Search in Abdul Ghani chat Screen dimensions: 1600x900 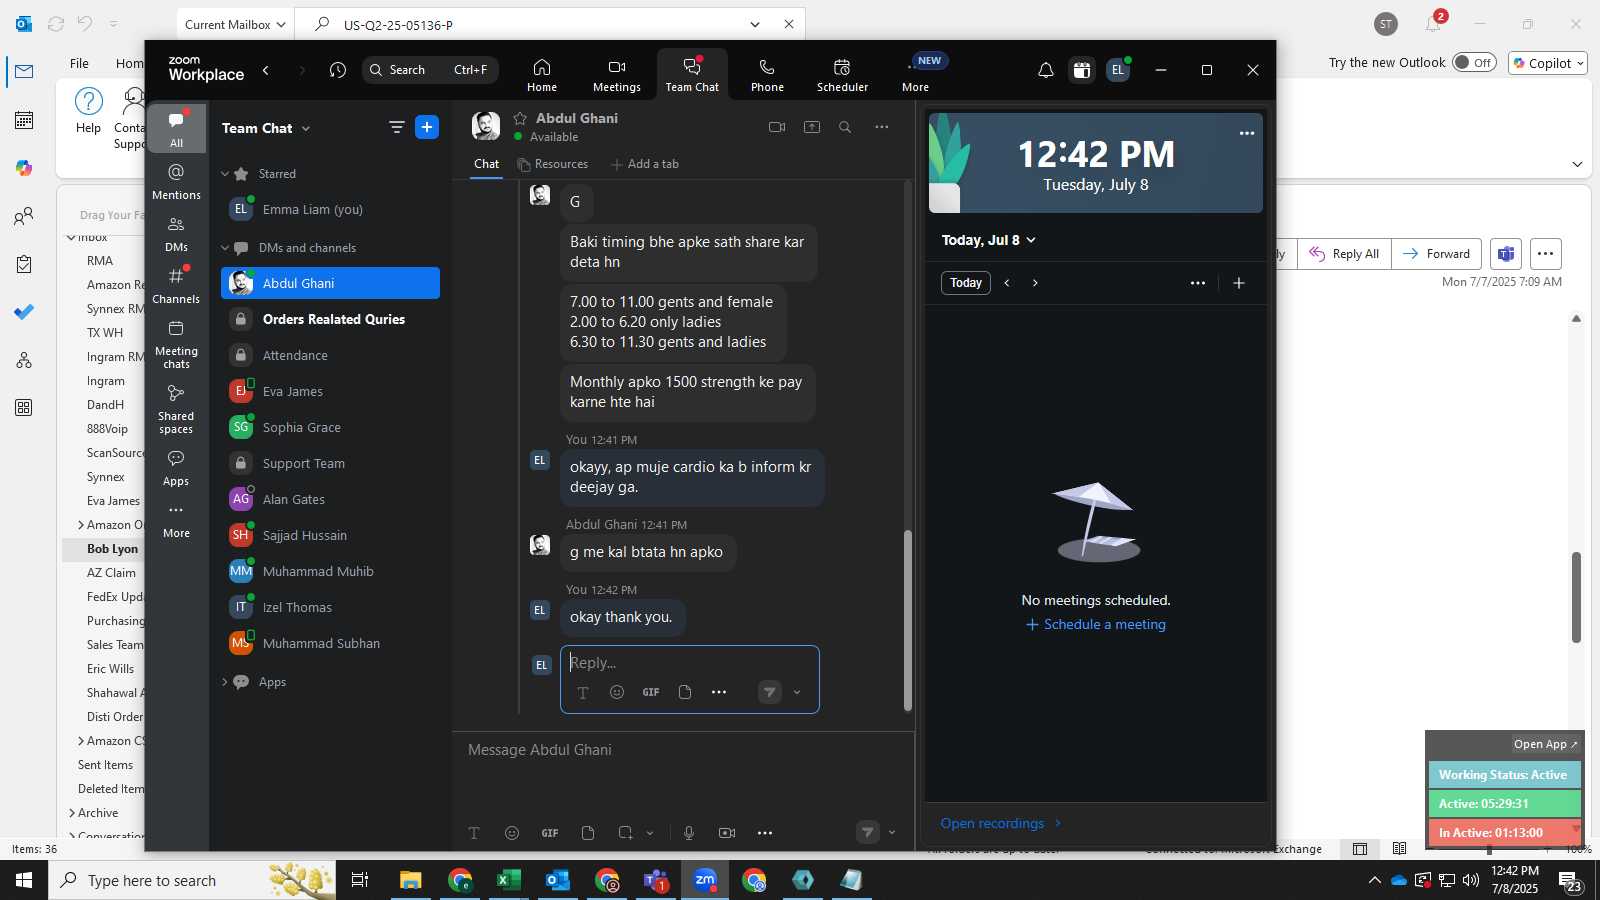pyautogui.click(x=845, y=127)
